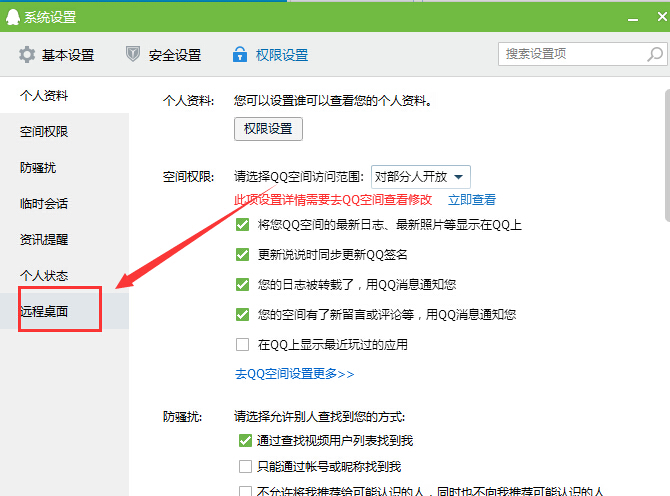Toggle 更新说说时同步更新QQ签名 checkbox
This screenshot has width=670, height=496.
242,255
